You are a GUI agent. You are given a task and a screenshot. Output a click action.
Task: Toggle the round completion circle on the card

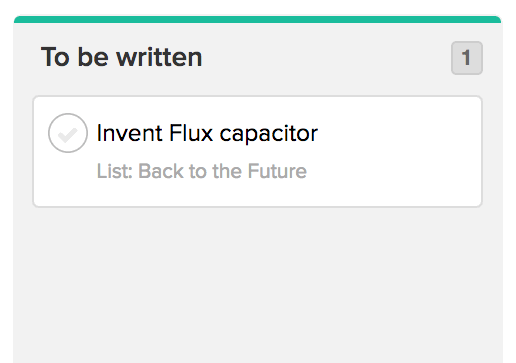click(x=68, y=133)
